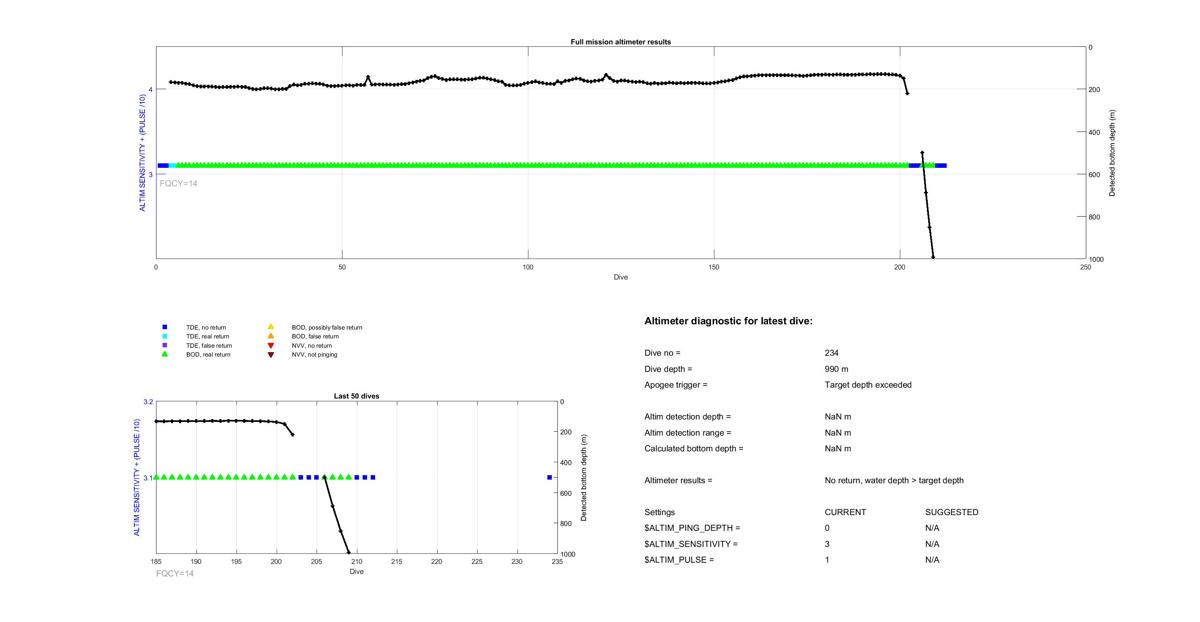This screenshot has height=622, width=1200.
Task: Click the 'Apogee trigger =' label
Action: click(x=676, y=385)
